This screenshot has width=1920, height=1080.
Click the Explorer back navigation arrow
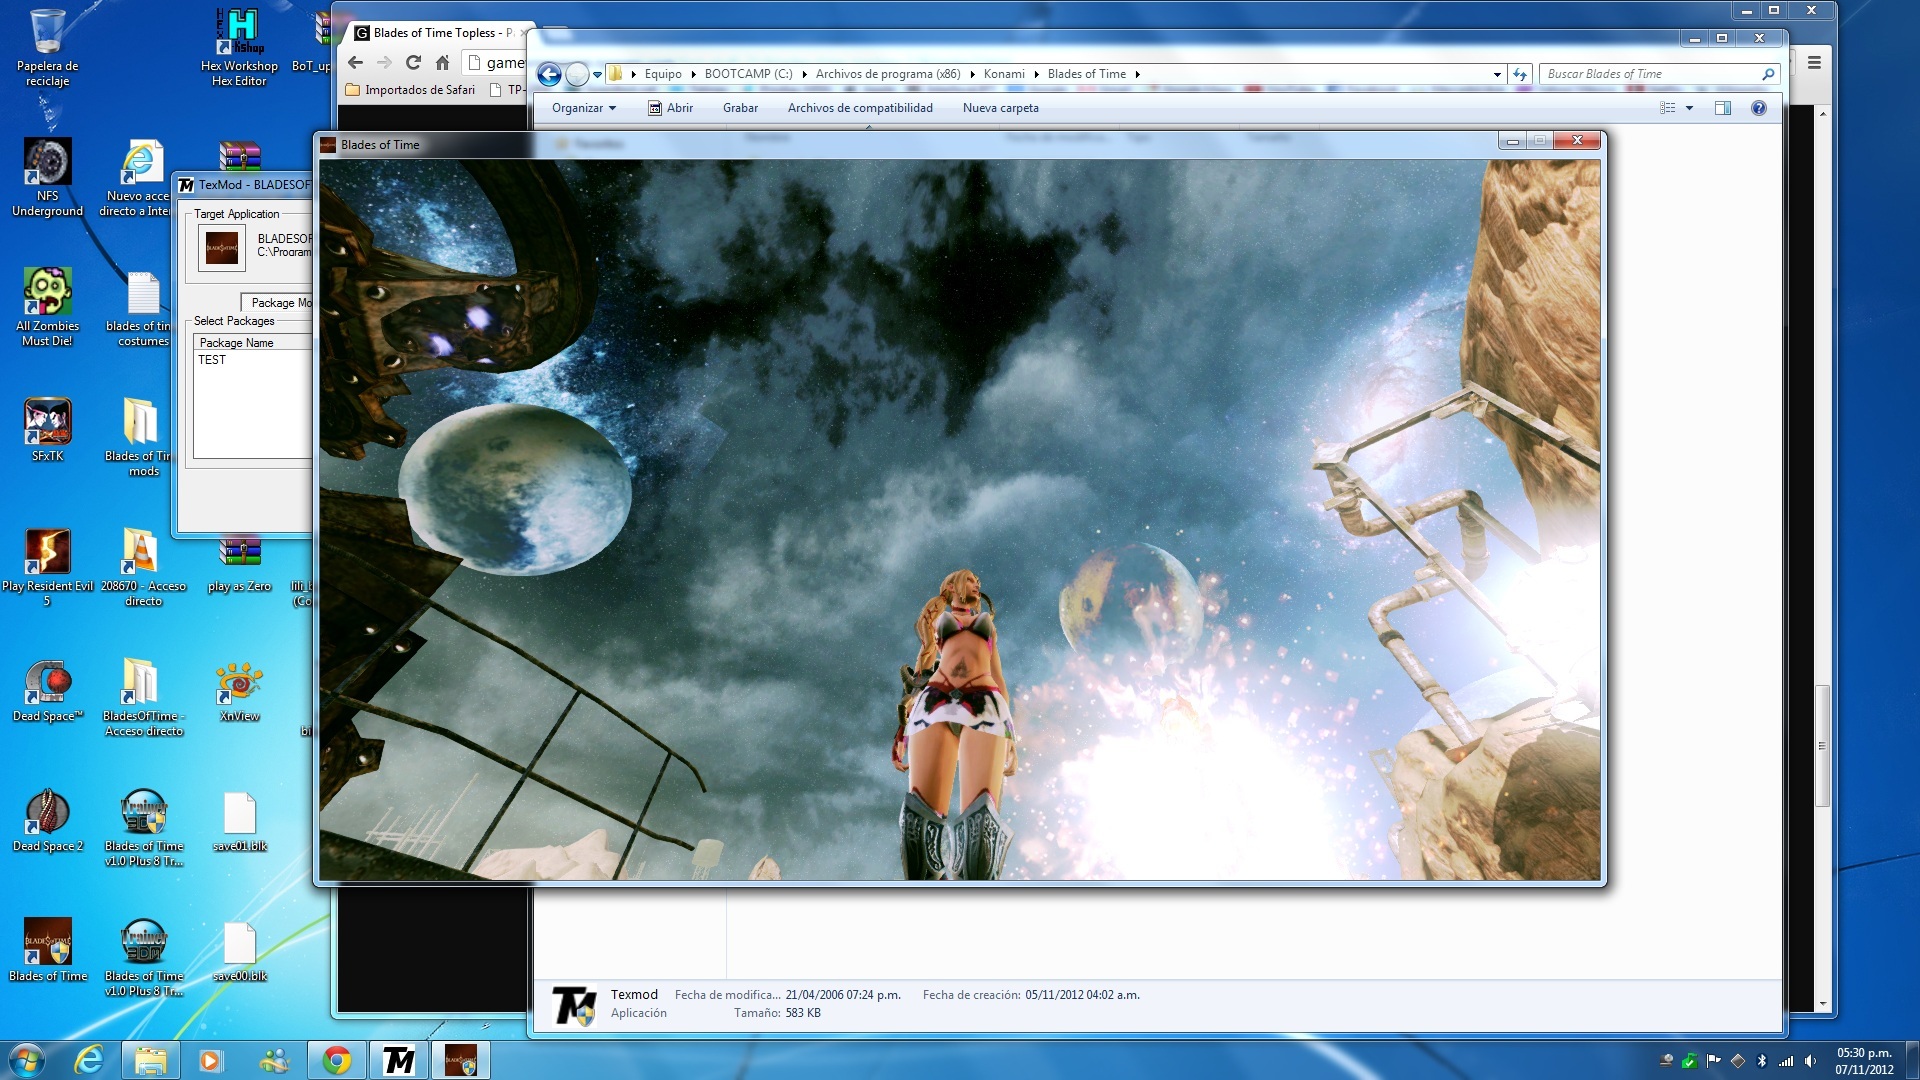pos(549,74)
